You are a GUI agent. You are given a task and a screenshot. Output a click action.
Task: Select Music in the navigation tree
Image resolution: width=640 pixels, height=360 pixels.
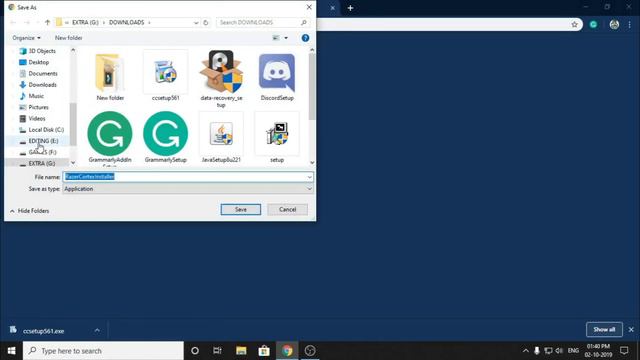(x=31, y=96)
